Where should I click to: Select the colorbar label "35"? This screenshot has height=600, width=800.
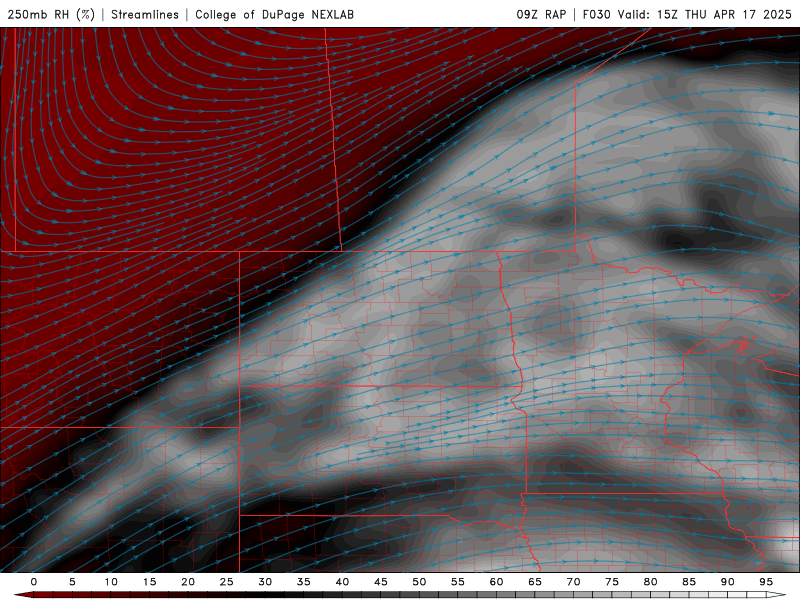pyautogui.click(x=303, y=582)
